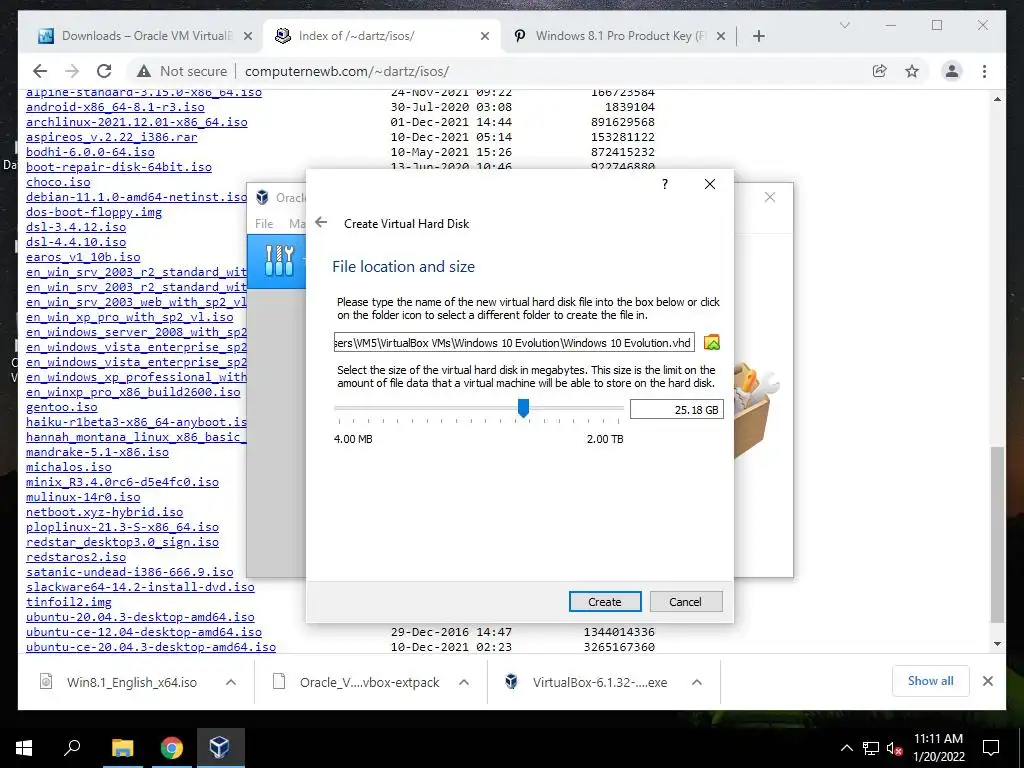Expand options for Win8.1_English_x64.iso download
Screen dimensions: 1024x768
coord(231,682)
